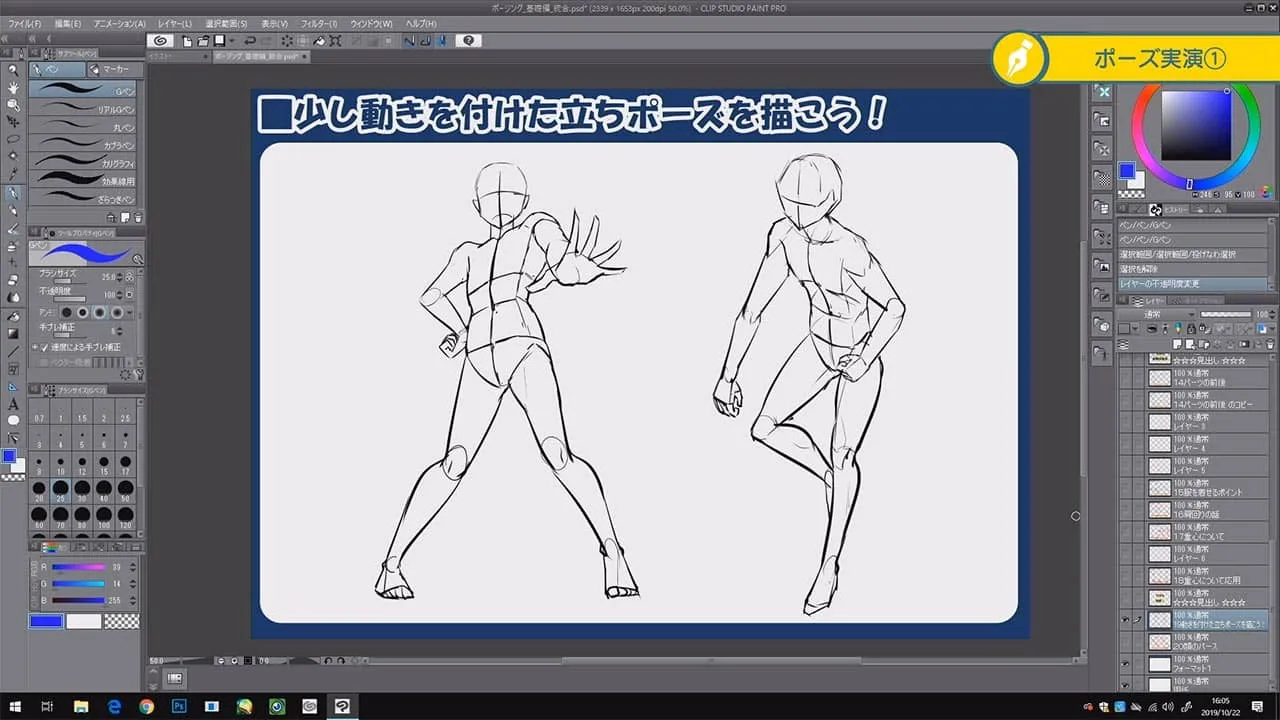Enable the 速度による手ブレ補正 checkbox
This screenshot has height=720, width=1280.
(x=45, y=347)
